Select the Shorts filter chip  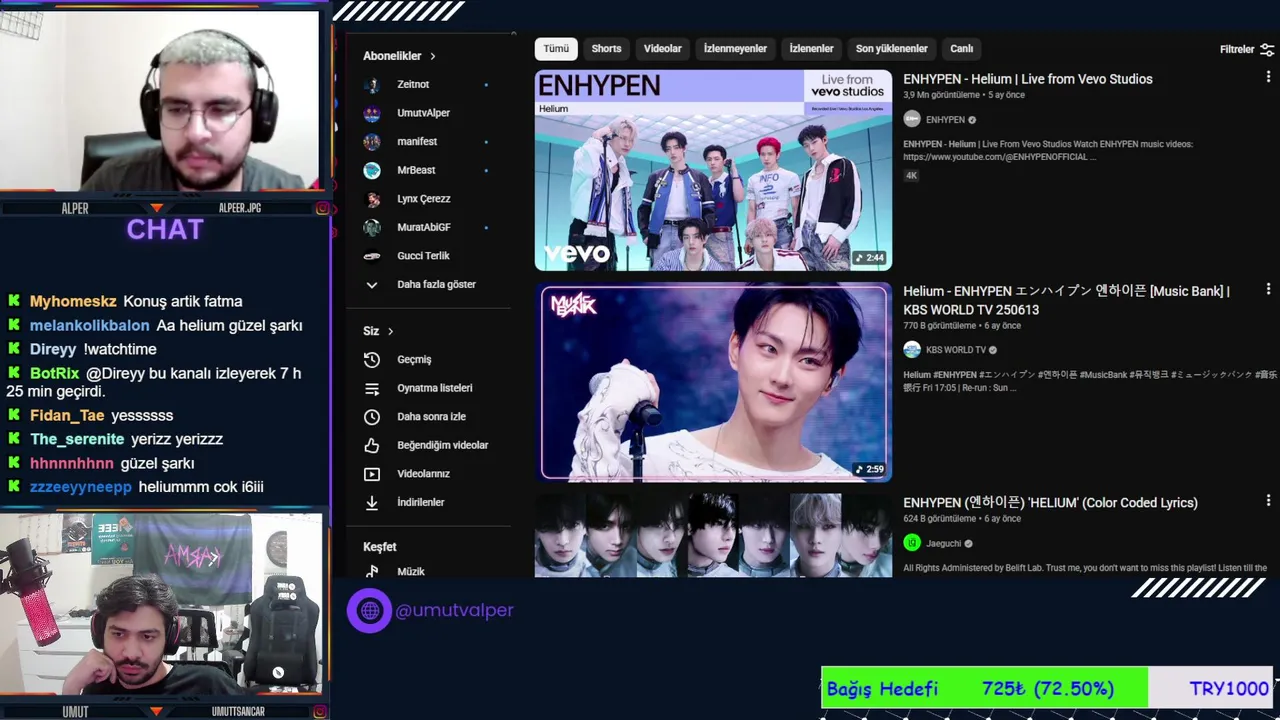[606, 49]
